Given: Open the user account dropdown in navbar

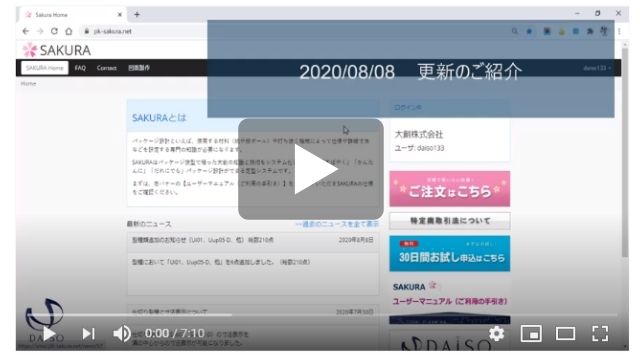Looking at the screenshot, I should 597,68.
